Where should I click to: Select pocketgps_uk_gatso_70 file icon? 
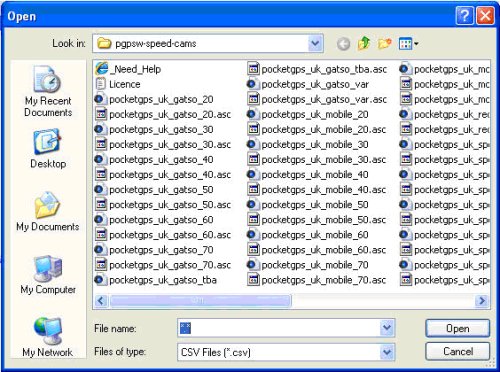click(100, 249)
